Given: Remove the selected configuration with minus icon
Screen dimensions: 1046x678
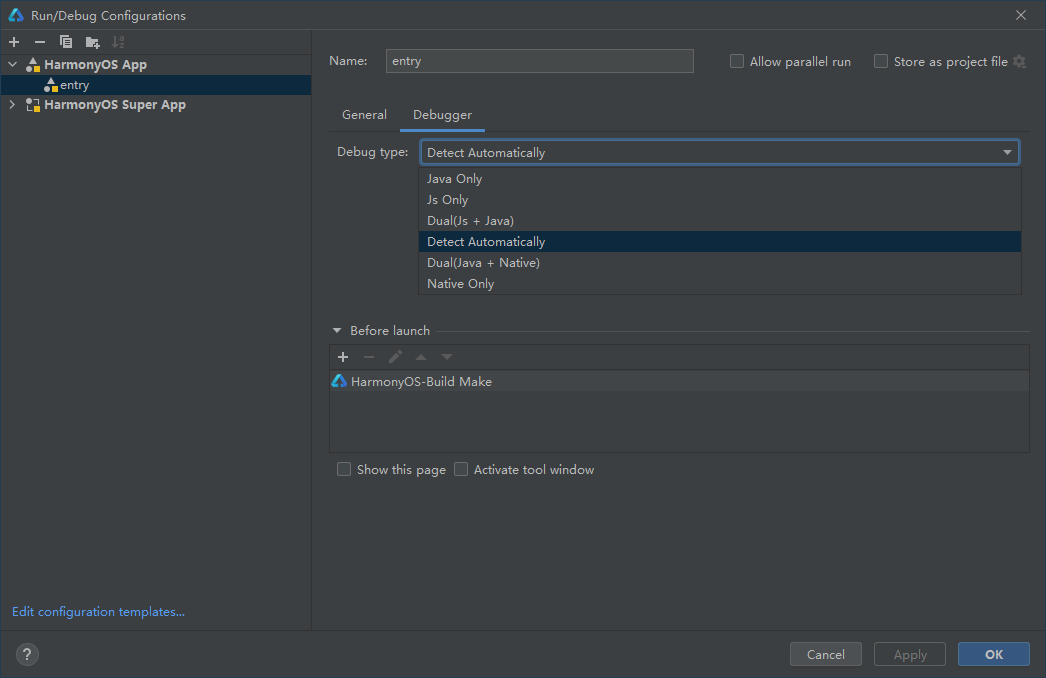Looking at the screenshot, I should point(40,42).
